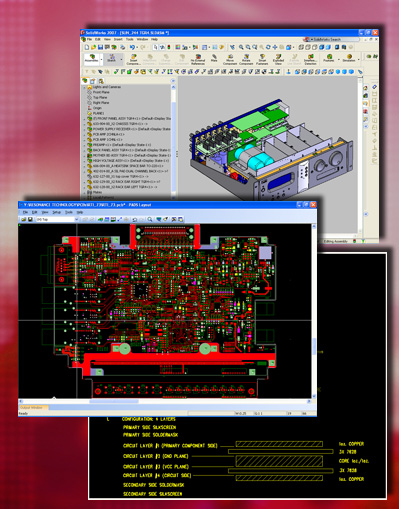Viewport: 399px width, 509px height.
Task: Click the save disk icon in PADS Layout
Action: pyautogui.click(x=30, y=219)
